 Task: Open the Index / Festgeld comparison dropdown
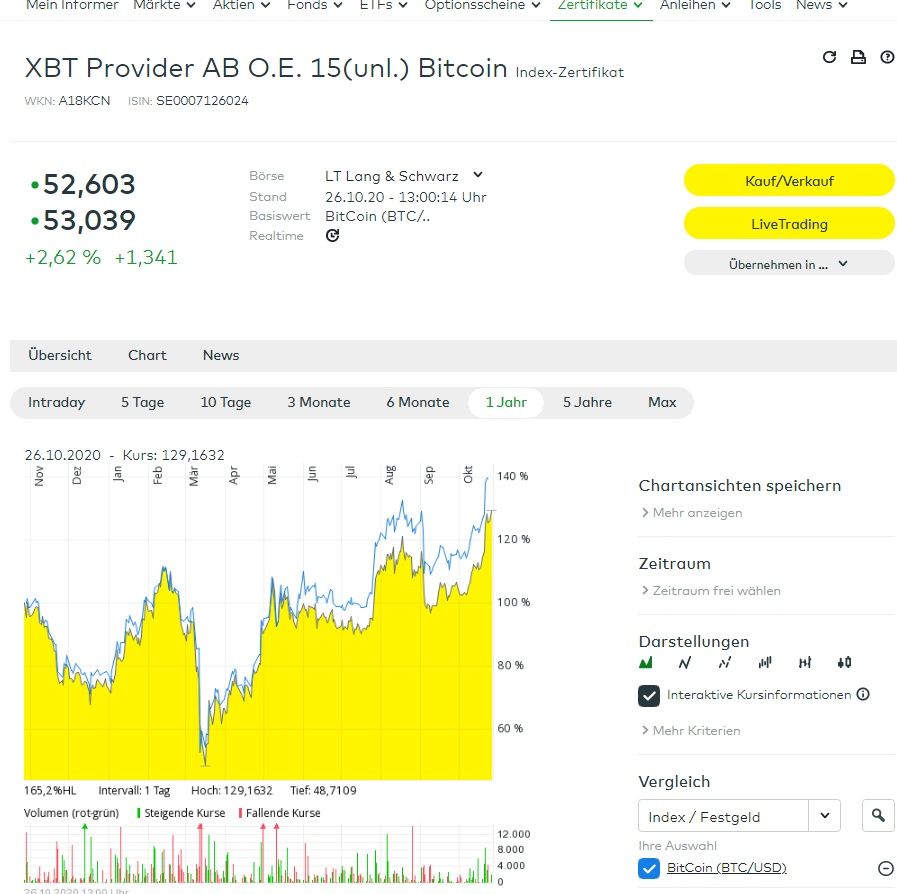pos(824,816)
